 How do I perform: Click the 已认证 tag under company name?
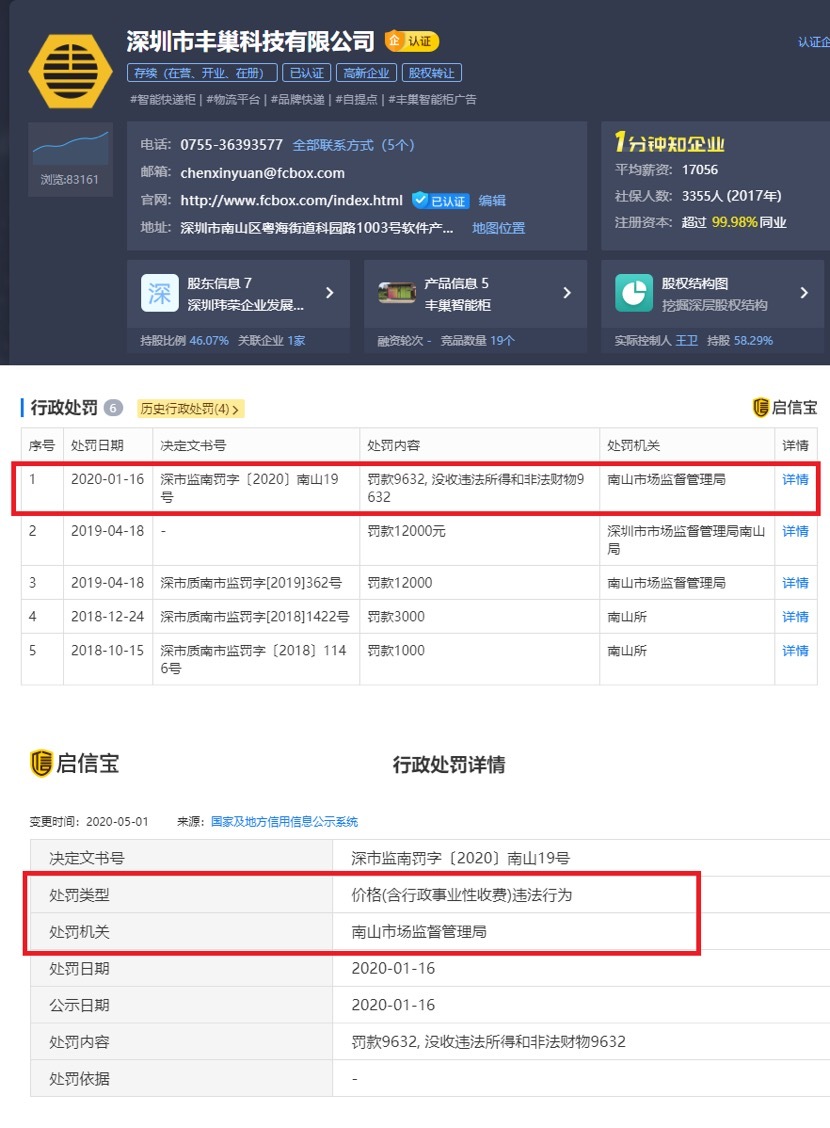click(307, 73)
